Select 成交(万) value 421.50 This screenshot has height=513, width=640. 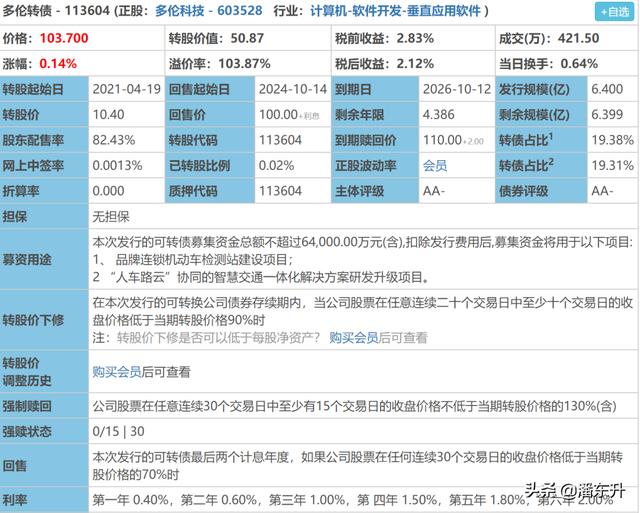pos(578,38)
